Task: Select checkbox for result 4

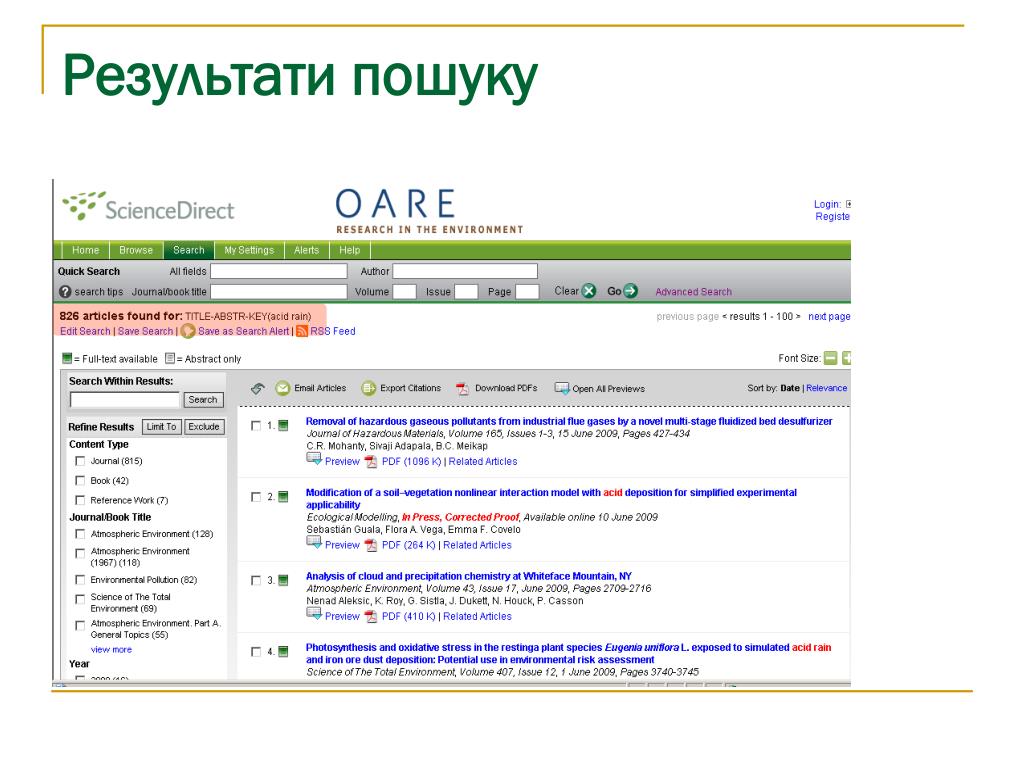Action: click(x=256, y=651)
